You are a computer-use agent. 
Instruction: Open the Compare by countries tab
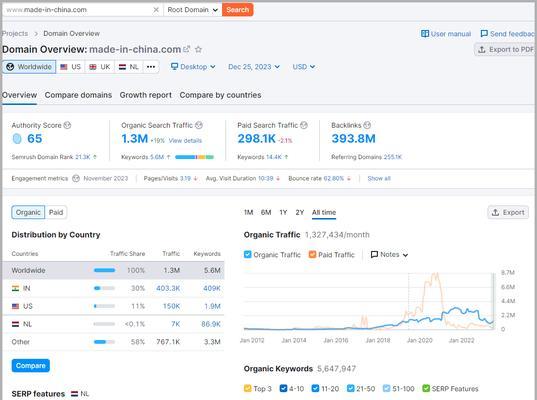pyautogui.click(x=220, y=95)
